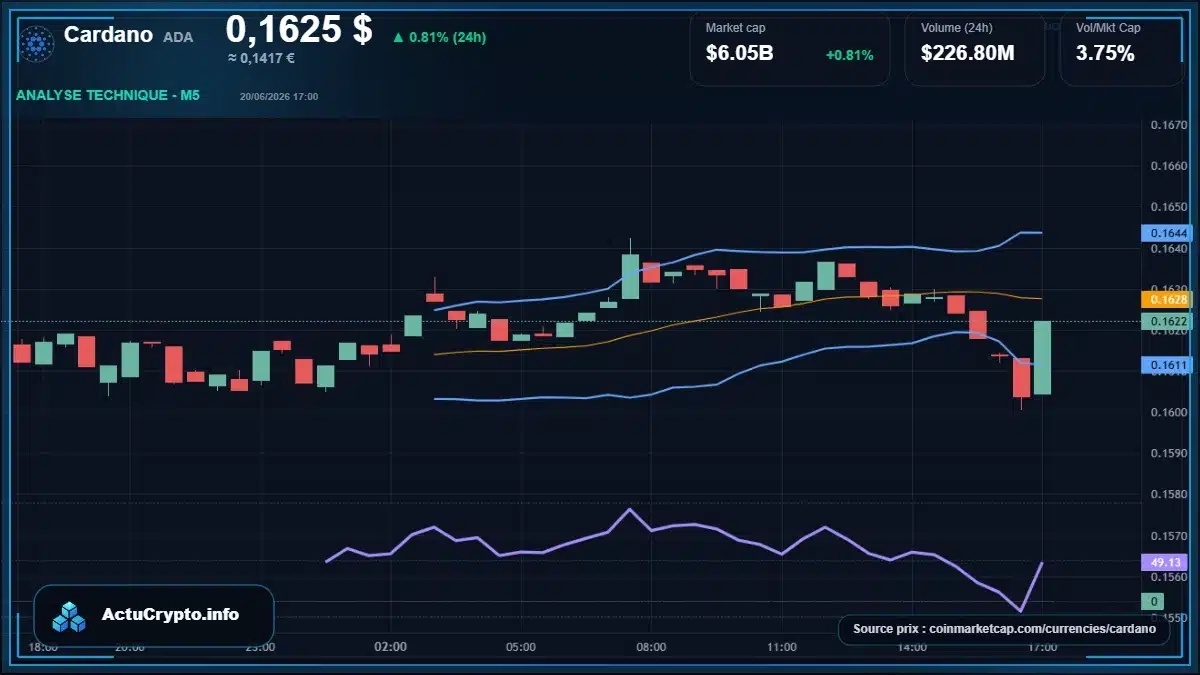Click the 0.1650 price axis label

(x=1168, y=207)
